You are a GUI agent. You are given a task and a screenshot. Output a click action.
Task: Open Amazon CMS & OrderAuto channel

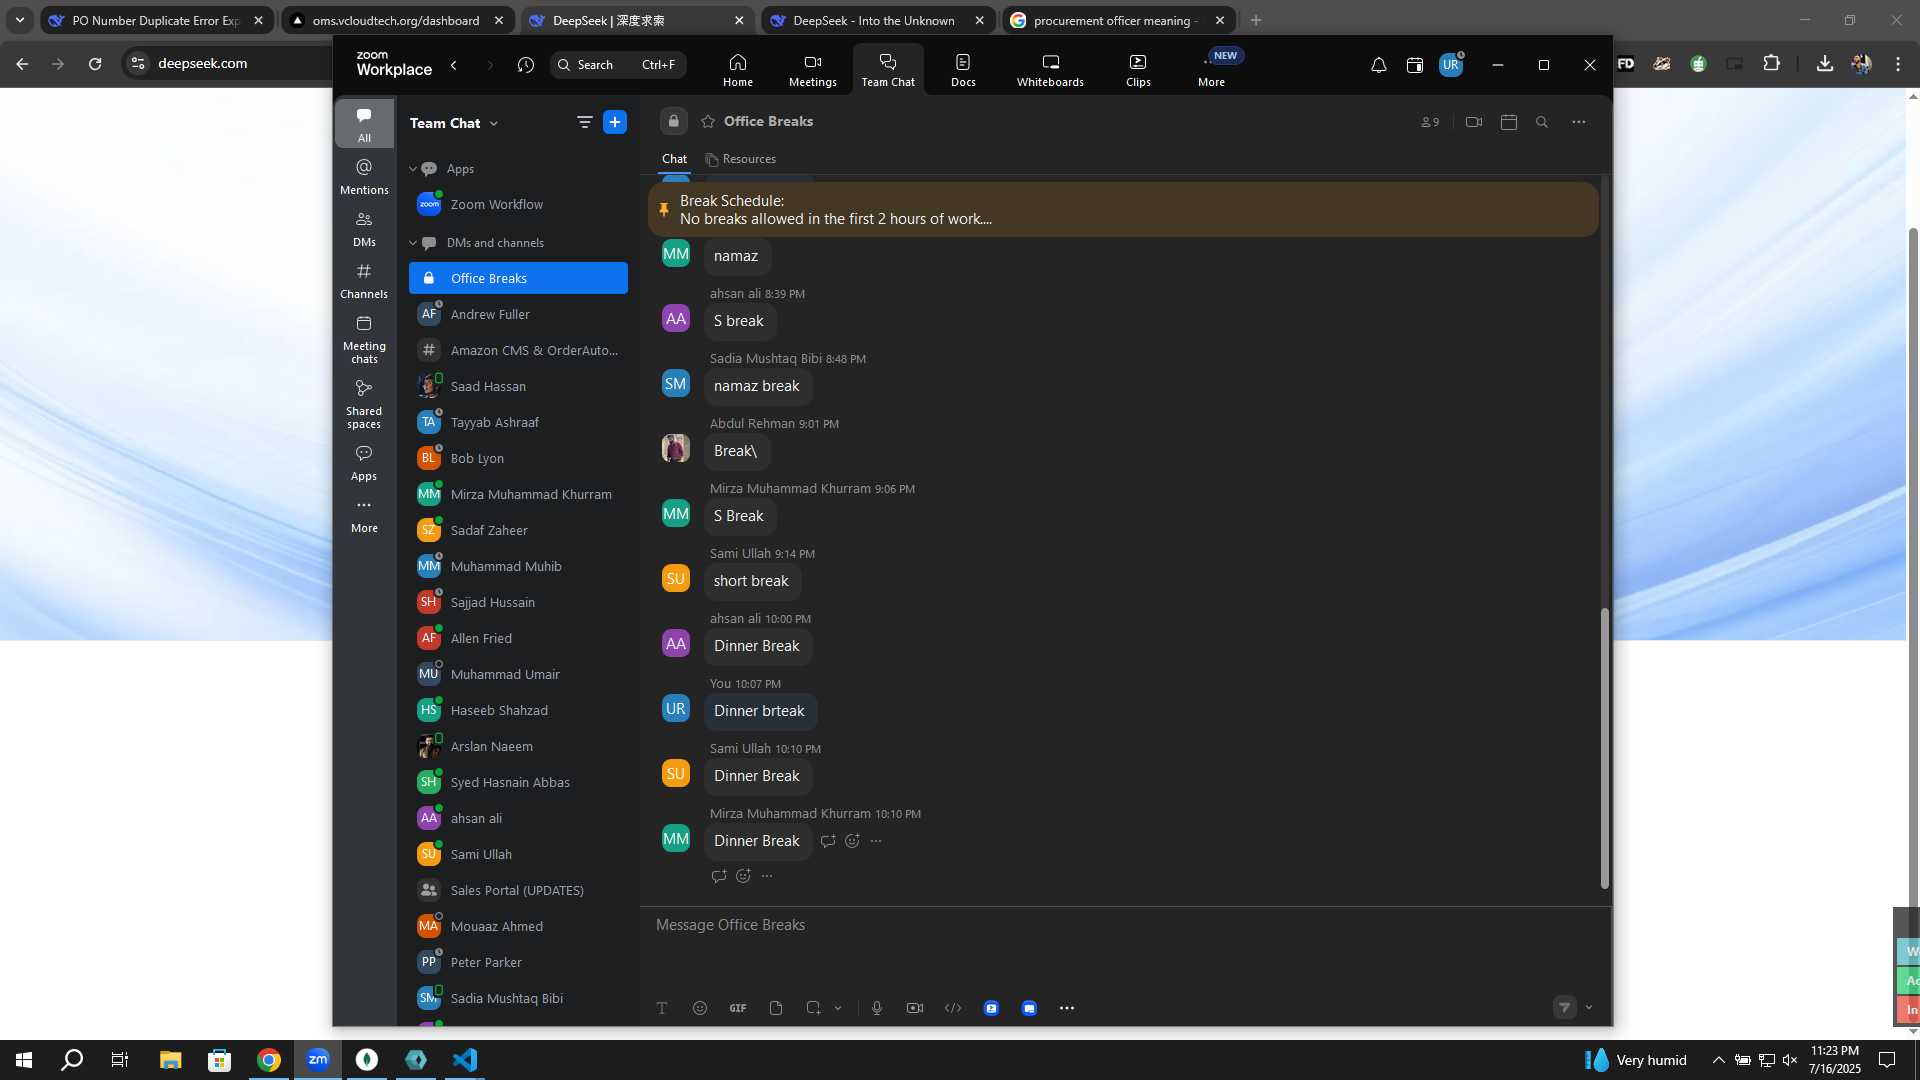(518, 350)
